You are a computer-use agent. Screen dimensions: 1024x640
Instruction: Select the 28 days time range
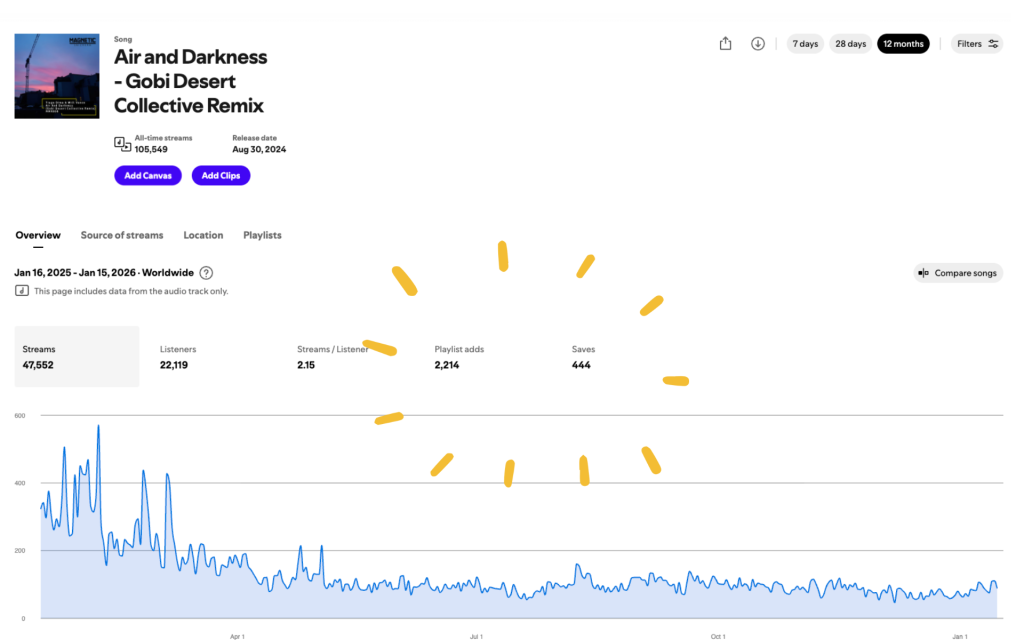click(x=850, y=44)
